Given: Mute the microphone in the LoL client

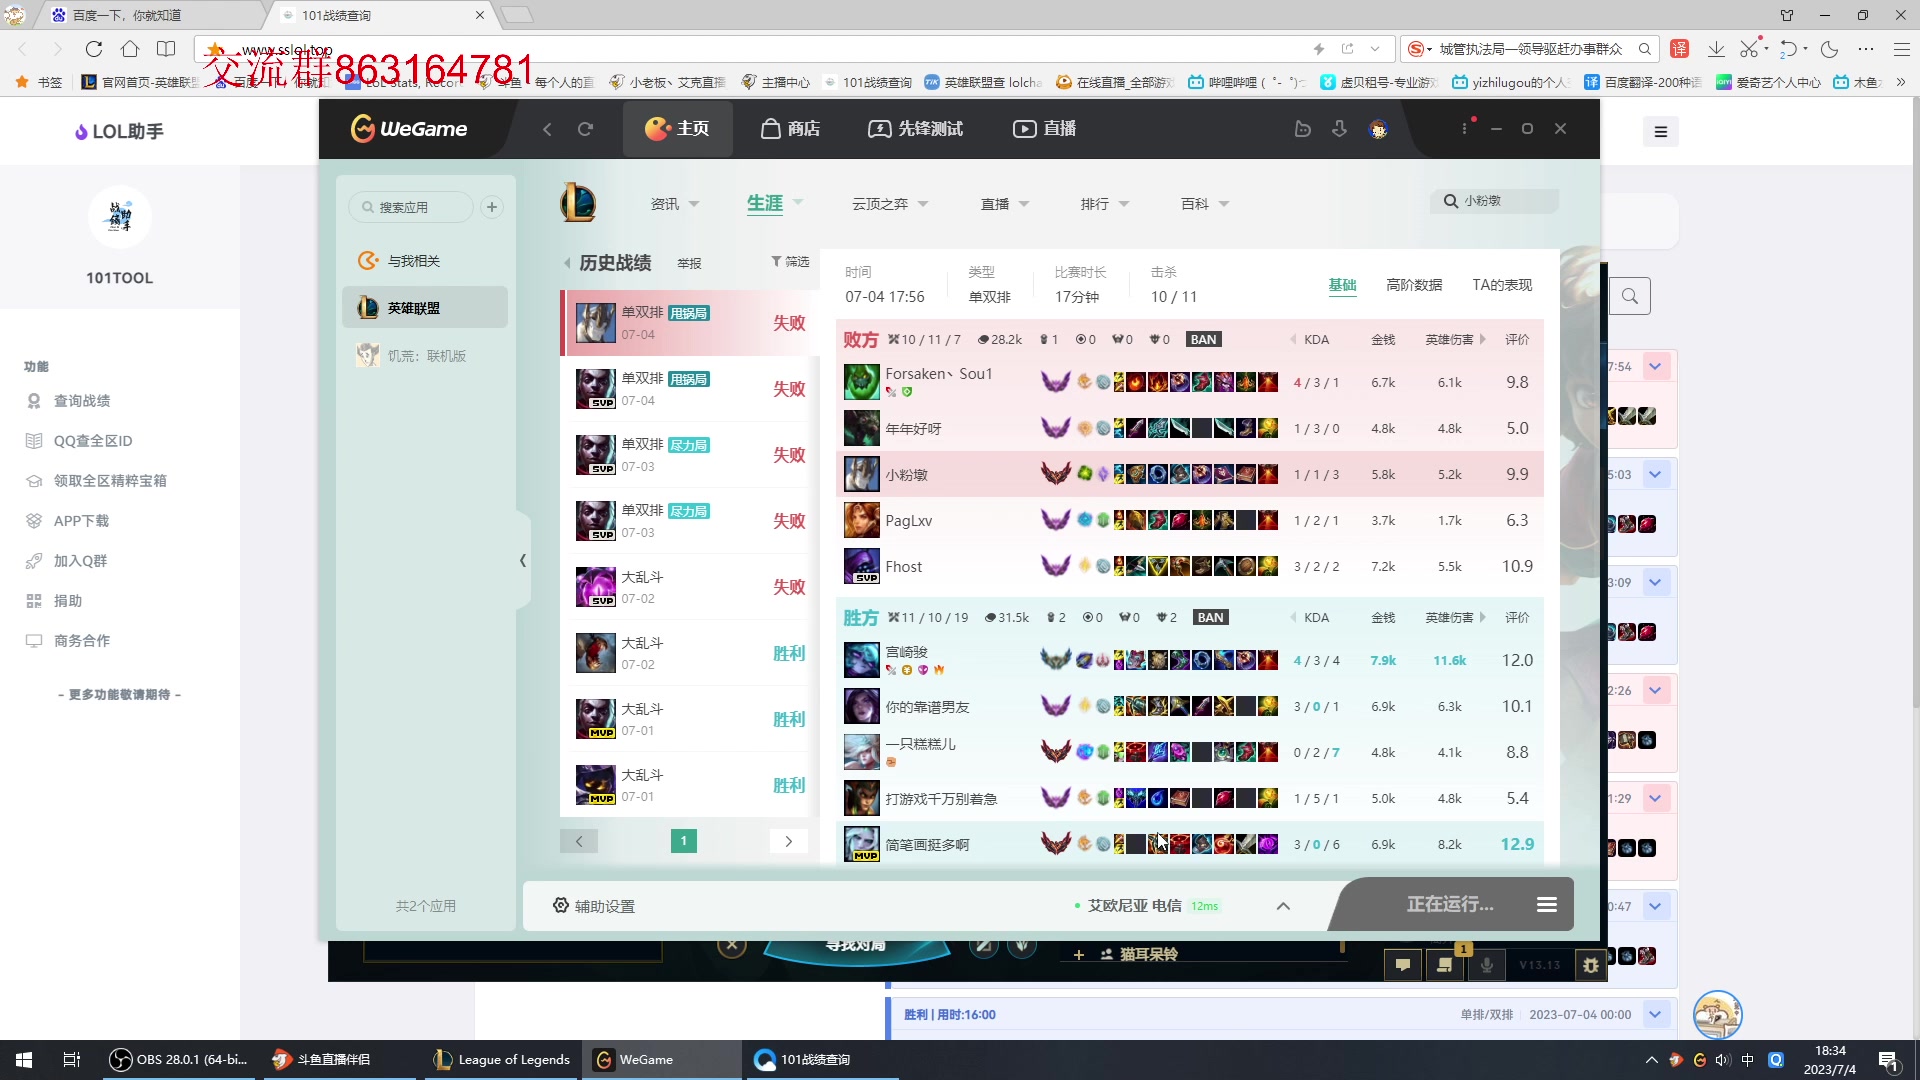Looking at the screenshot, I should 1487,964.
